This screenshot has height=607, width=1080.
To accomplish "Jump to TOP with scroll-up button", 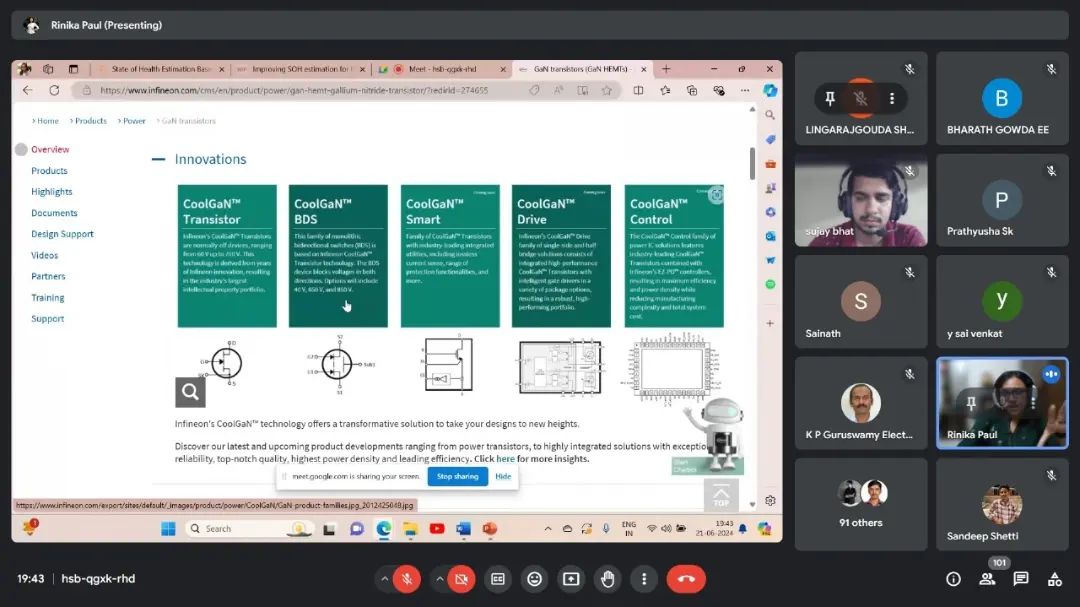I will coord(721,495).
